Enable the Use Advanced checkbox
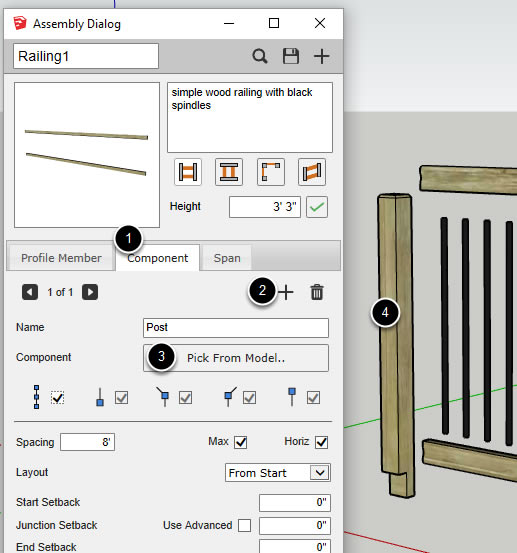The image size is (517, 553). click(244, 525)
